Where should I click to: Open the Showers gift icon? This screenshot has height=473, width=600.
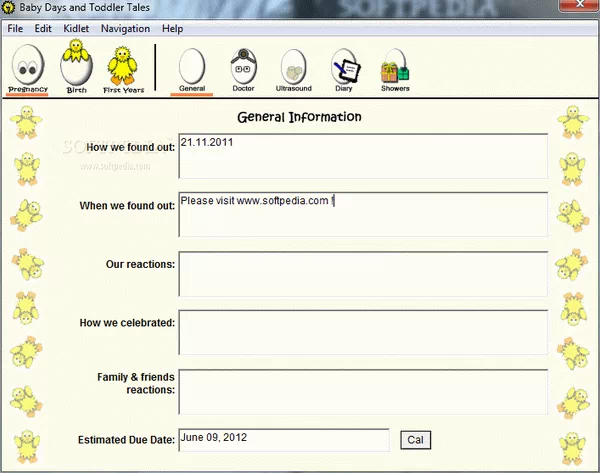[395, 67]
